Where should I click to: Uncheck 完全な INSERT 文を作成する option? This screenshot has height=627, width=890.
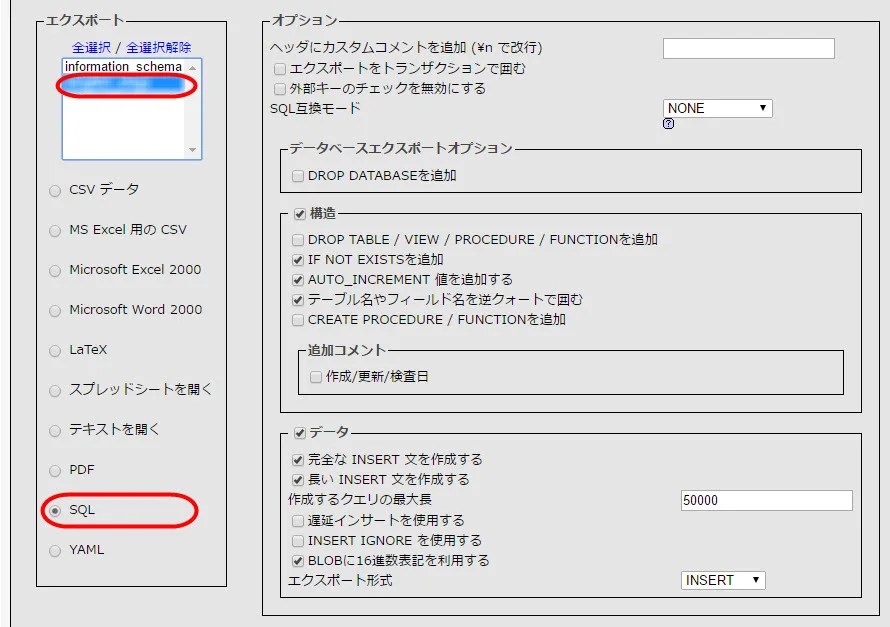click(297, 459)
